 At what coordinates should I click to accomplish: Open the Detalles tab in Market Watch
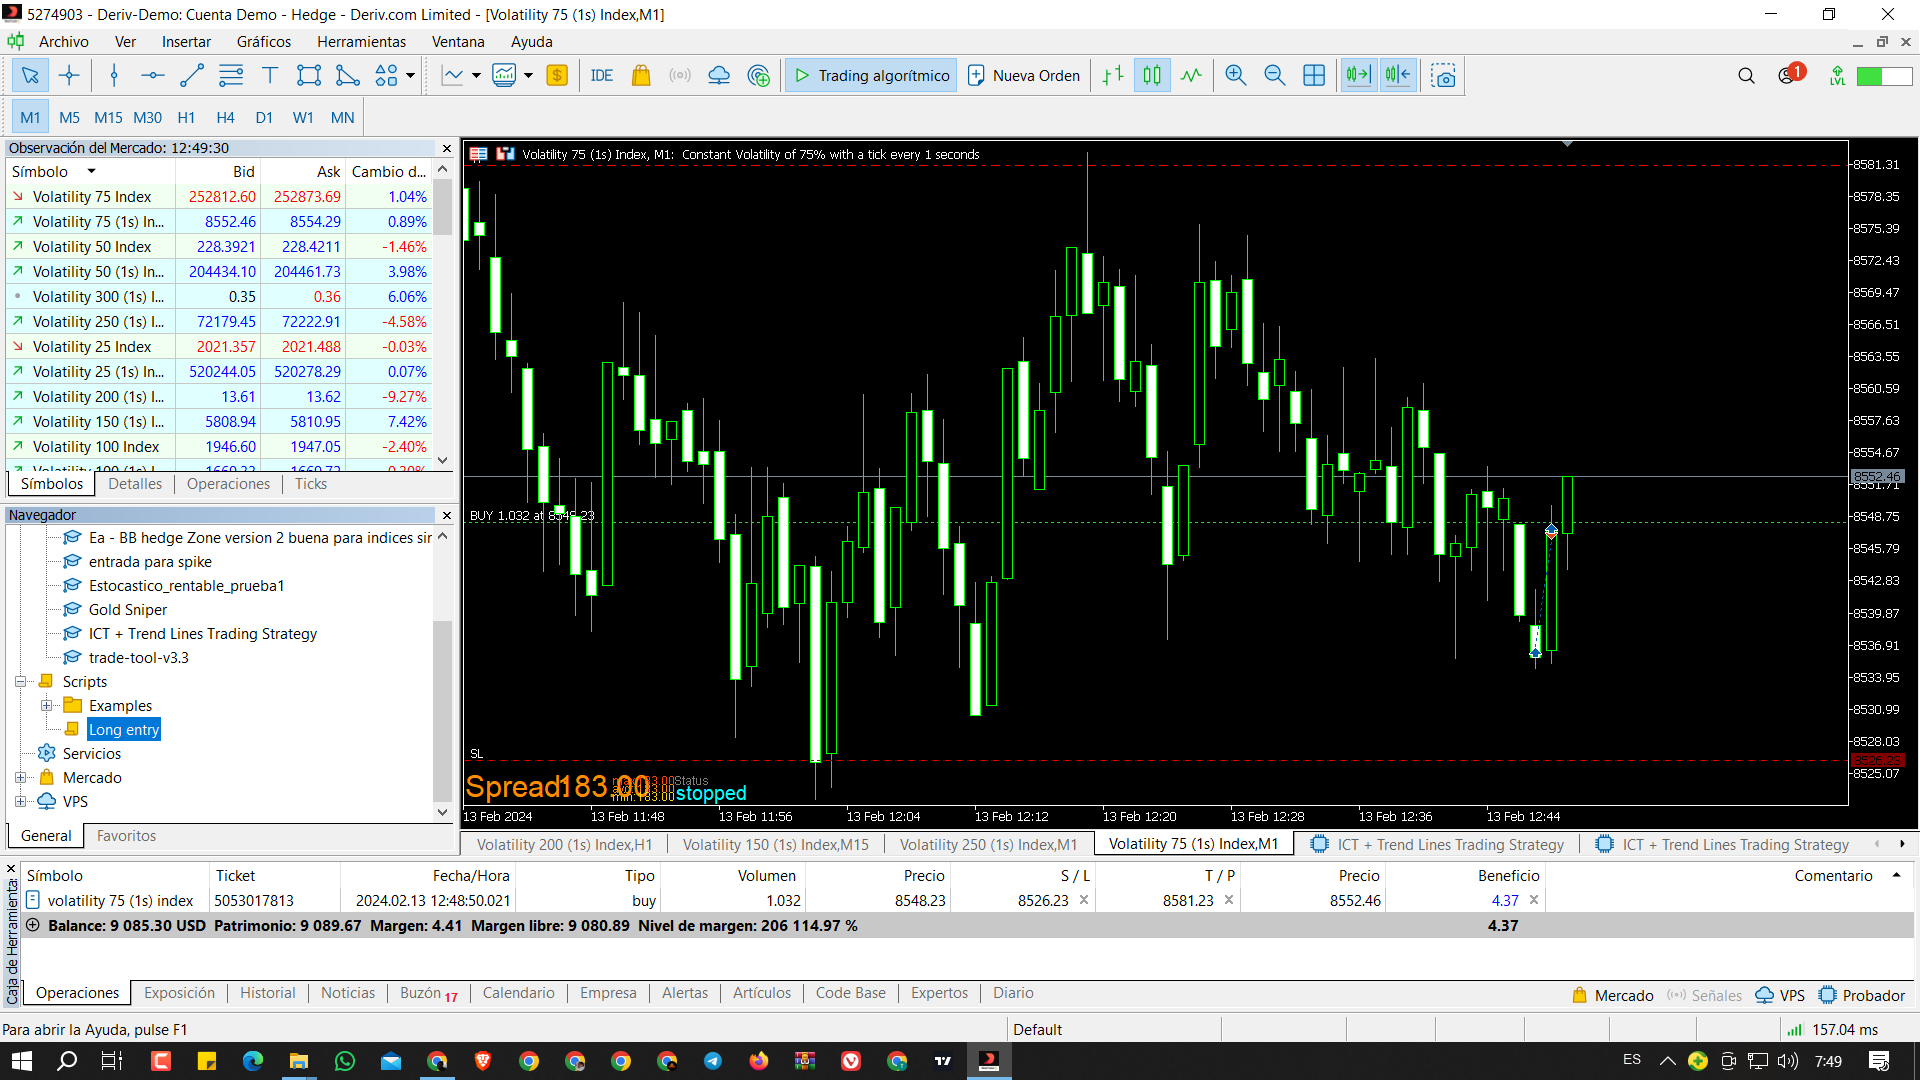135,484
